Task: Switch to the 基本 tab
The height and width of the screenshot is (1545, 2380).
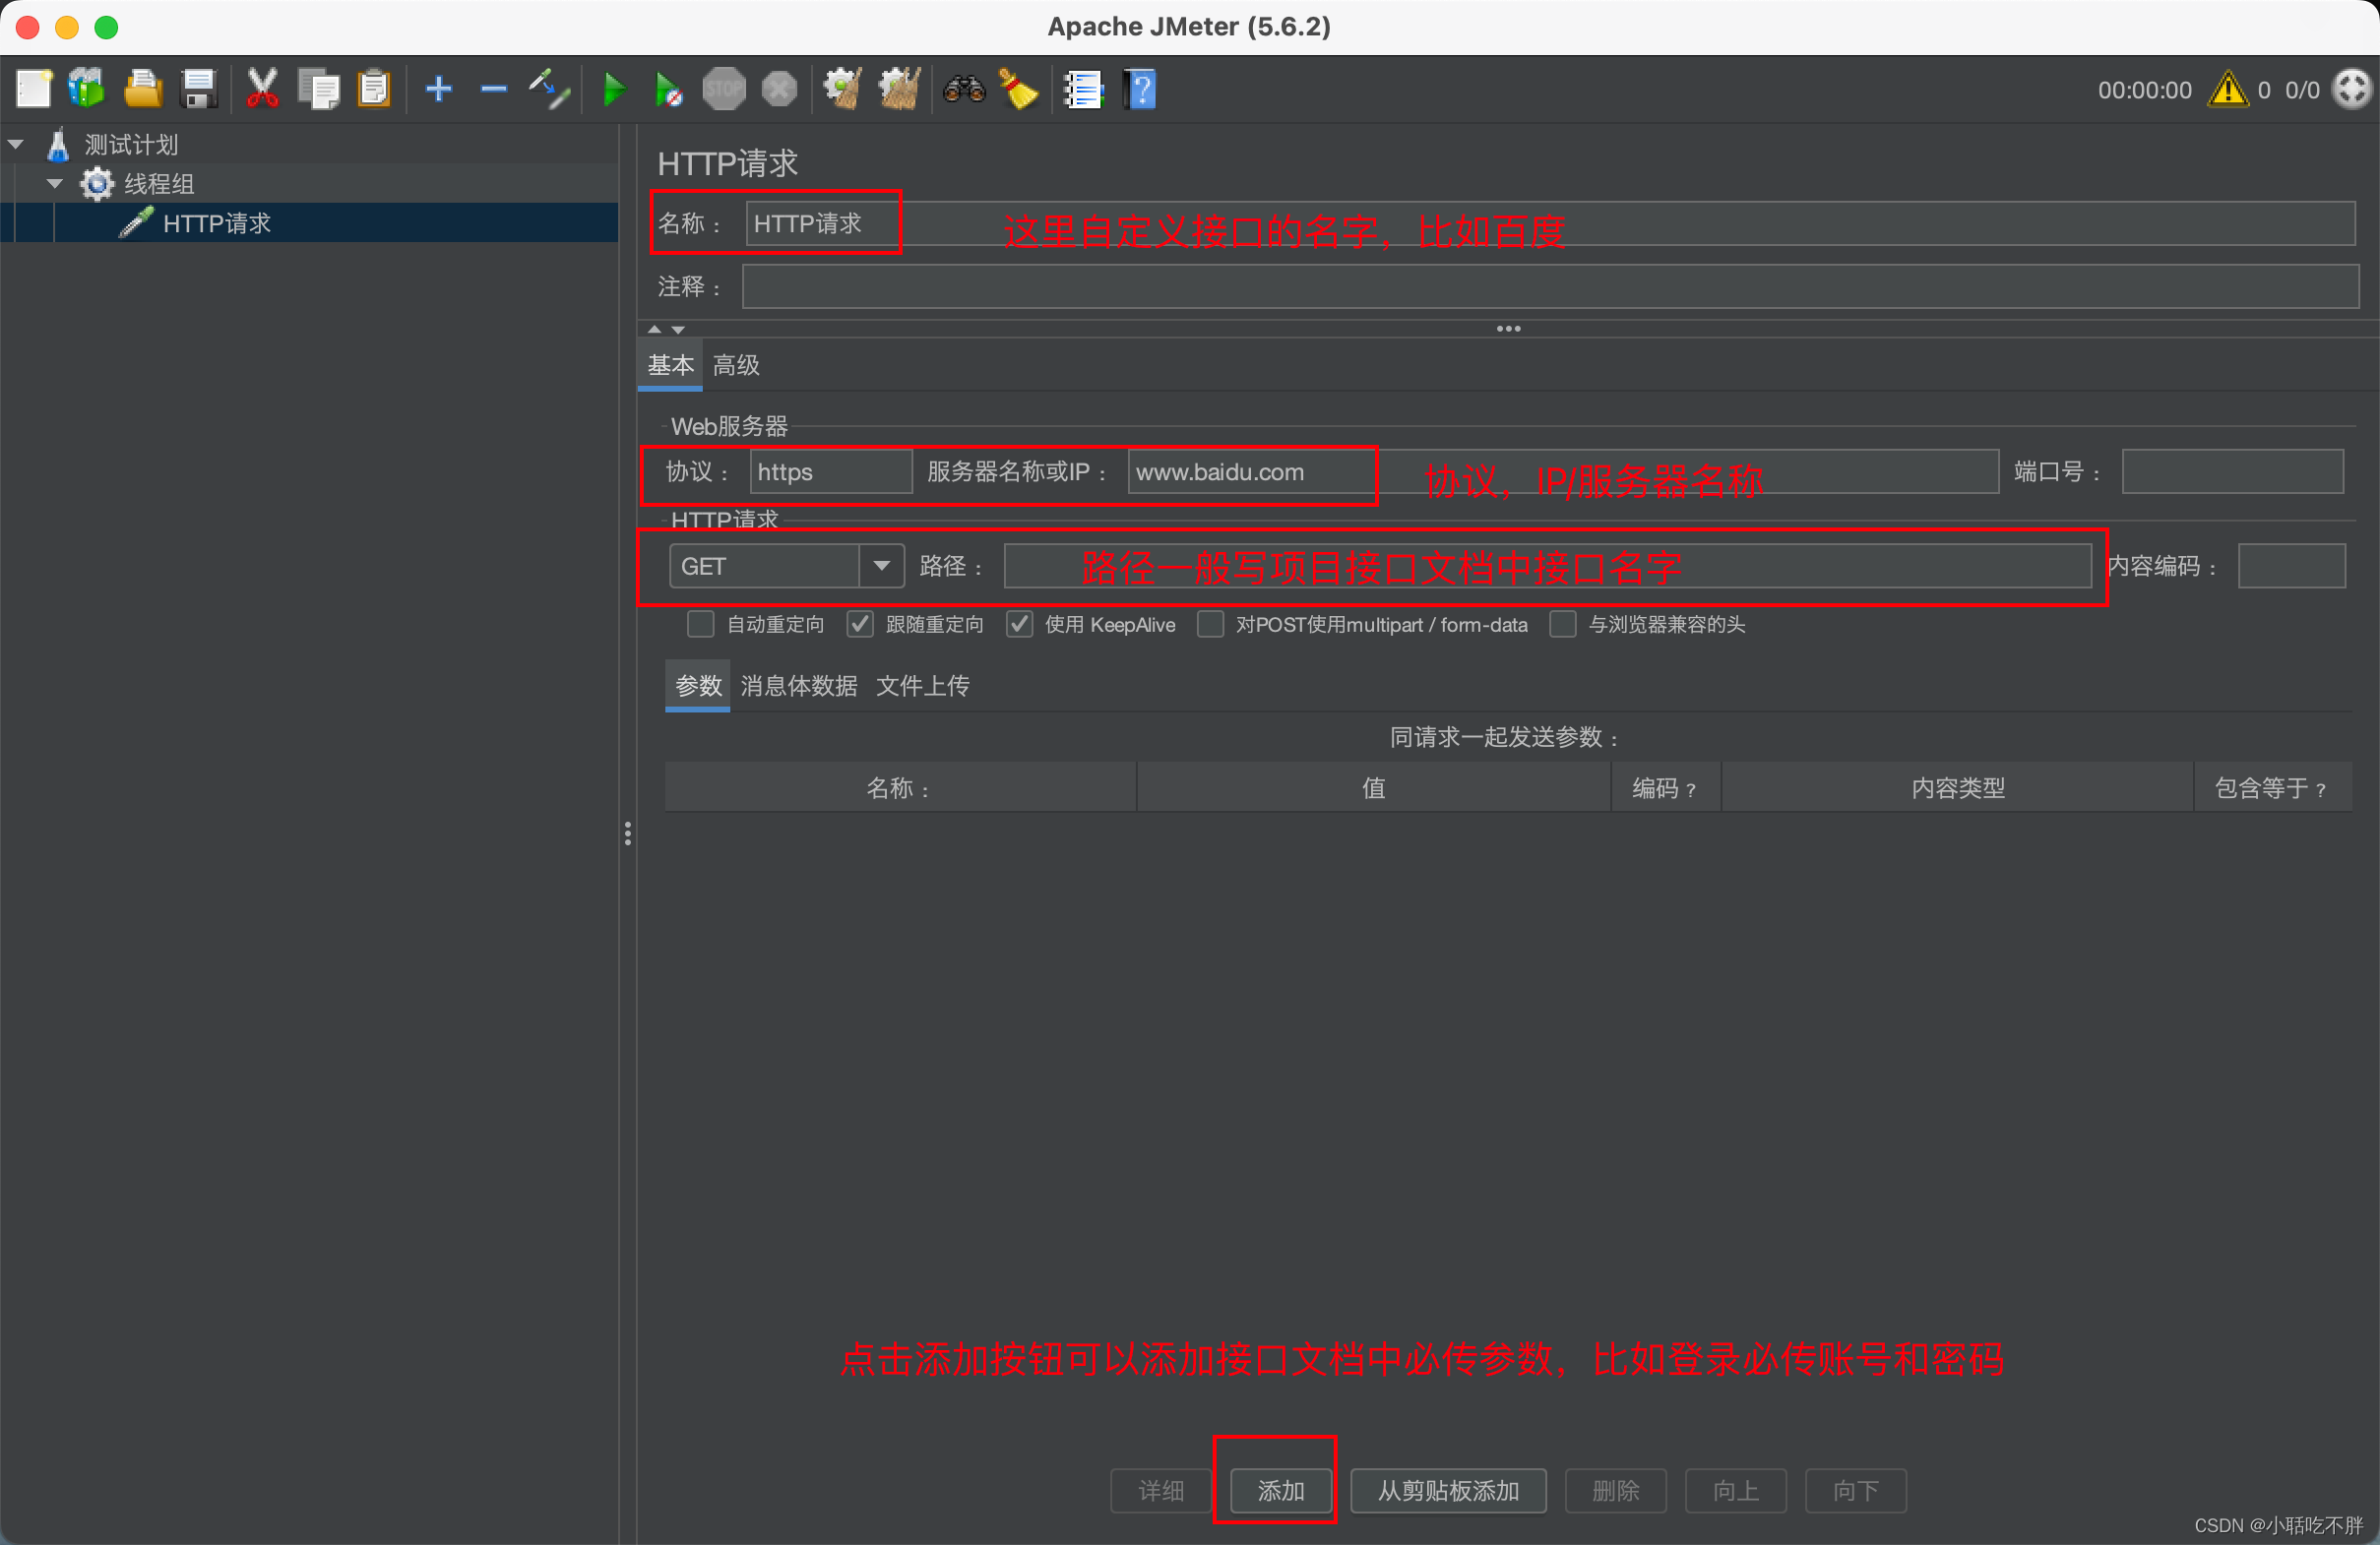Action: click(x=670, y=365)
